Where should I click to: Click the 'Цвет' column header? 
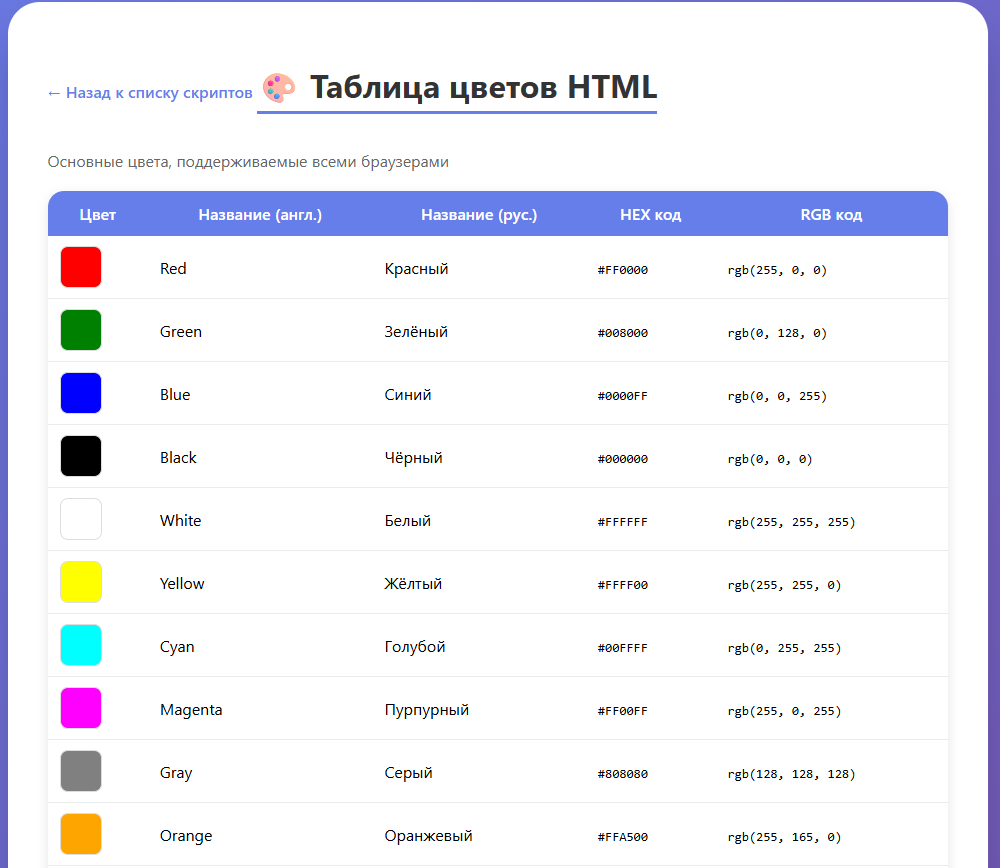click(x=98, y=215)
